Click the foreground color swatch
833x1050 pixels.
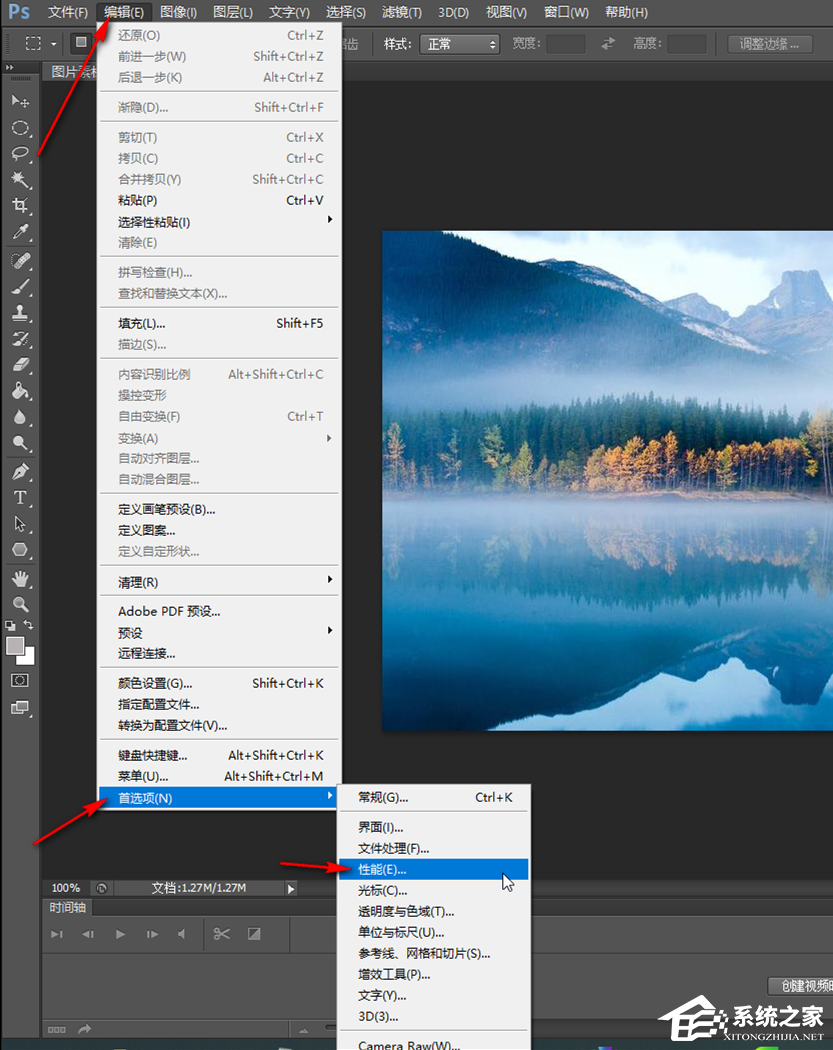pyautogui.click(x=15, y=646)
